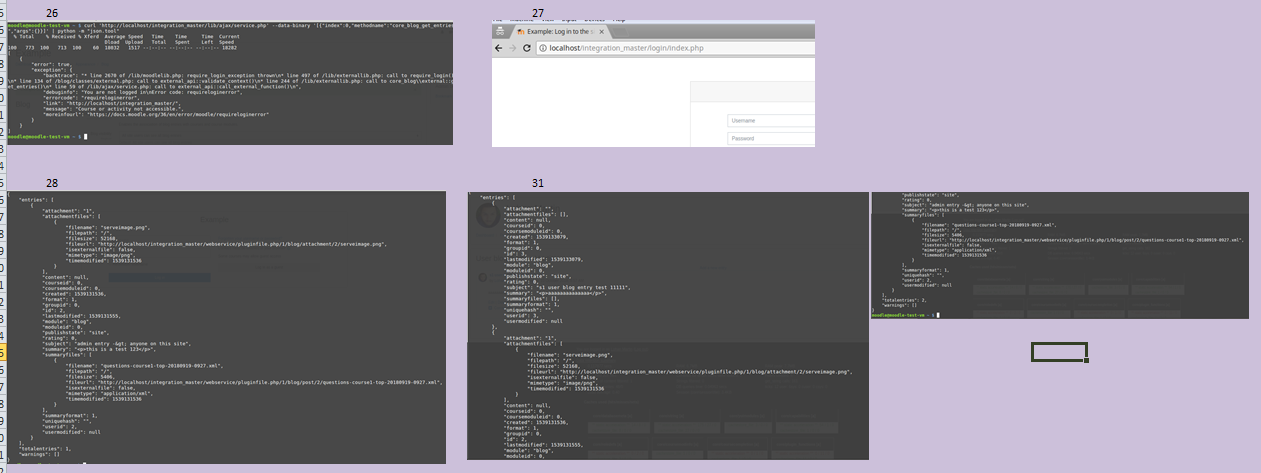The image size is (1261, 473).
Task: Click '"filesize": 5406' in image 28
Action: [90, 376]
